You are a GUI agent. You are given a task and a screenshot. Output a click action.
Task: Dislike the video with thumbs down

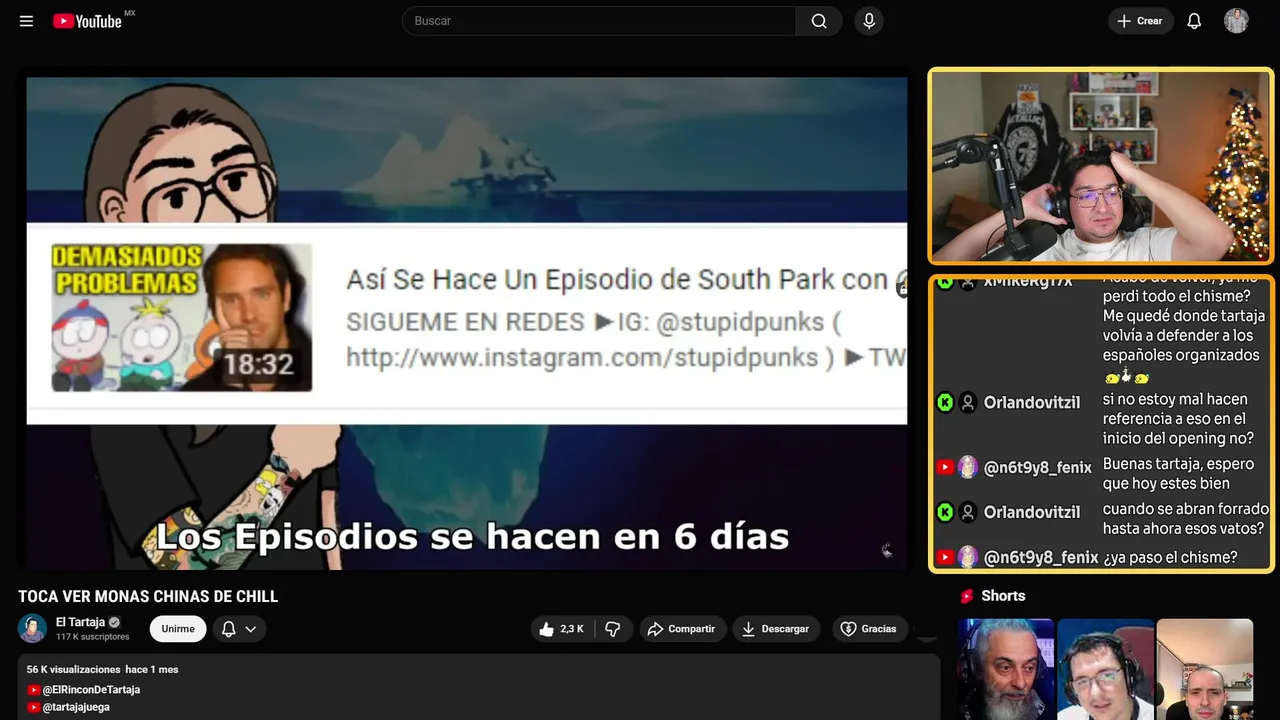click(x=613, y=629)
